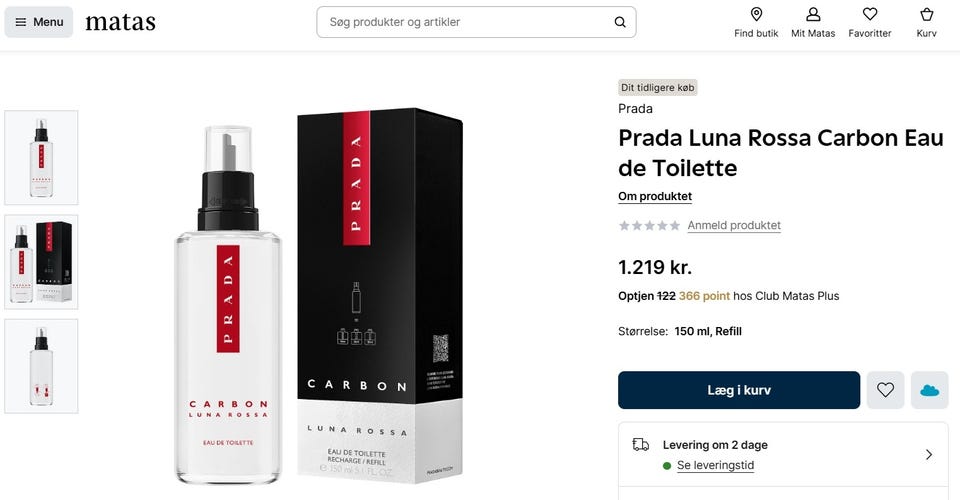The height and width of the screenshot is (500, 960).
Task: Open Se leveringstid link
Action: tap(715, 465)
